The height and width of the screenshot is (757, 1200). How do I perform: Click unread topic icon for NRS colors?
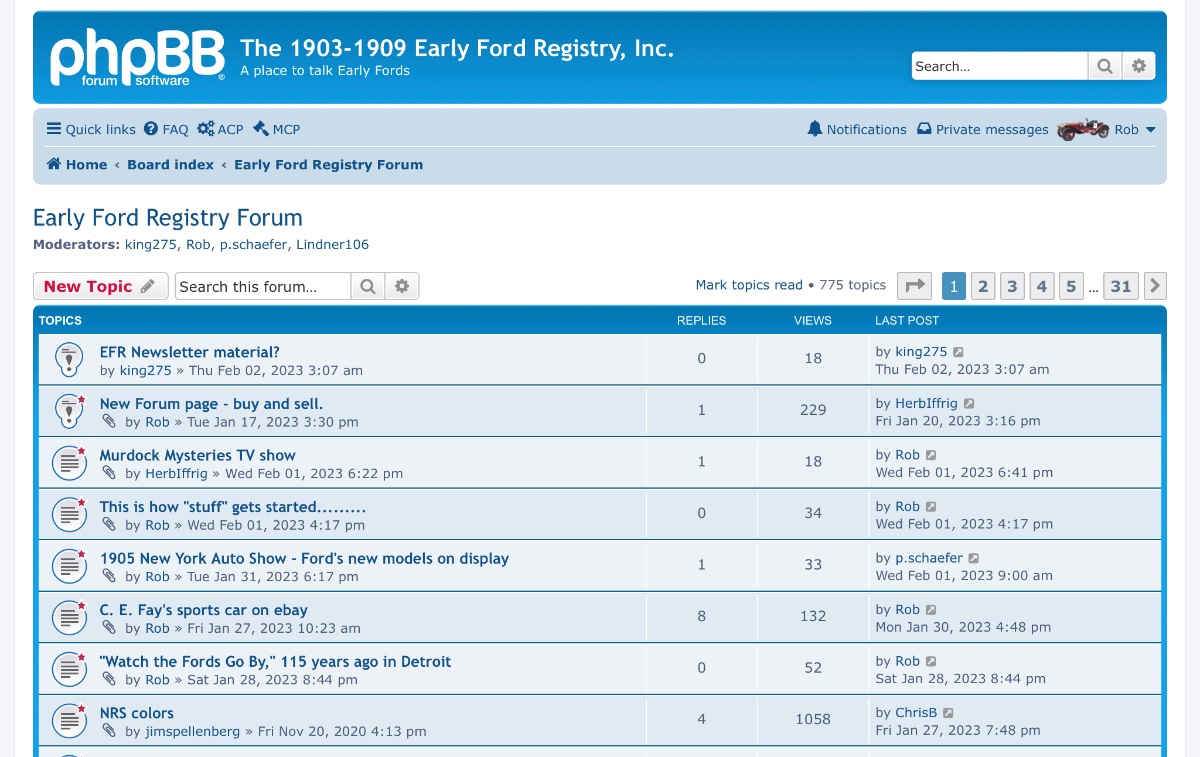(x=69, y=721)
